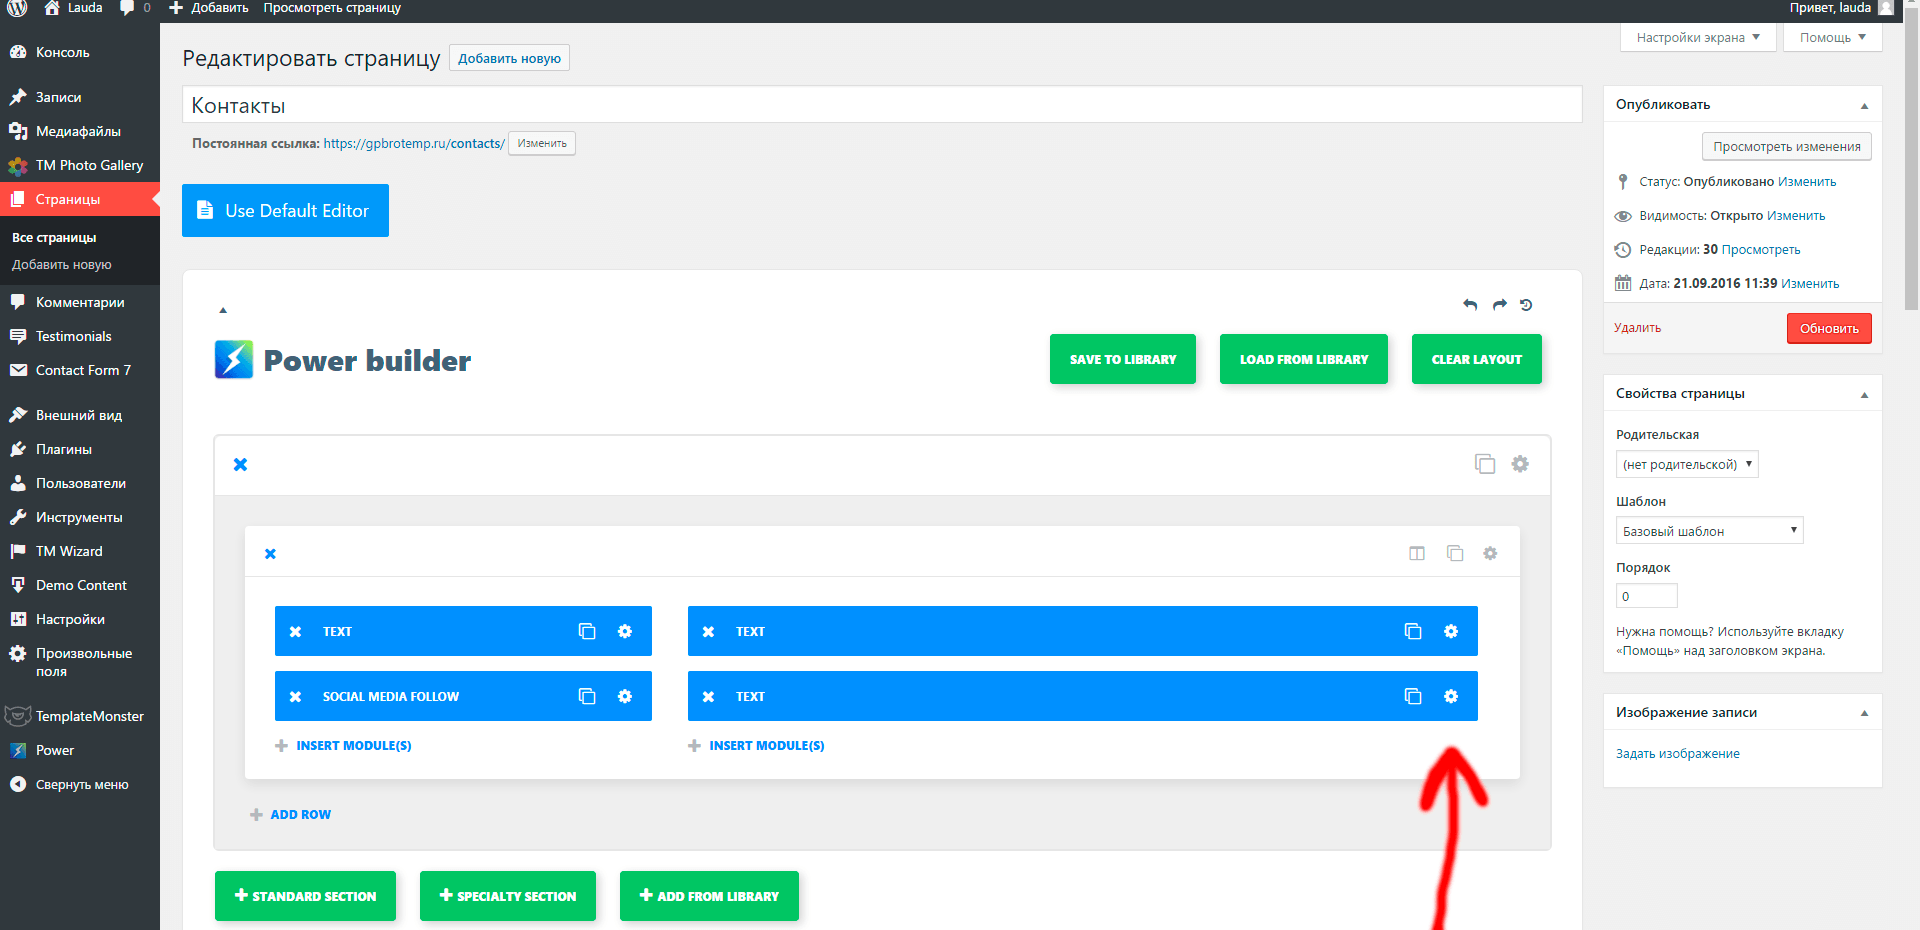Add a STANDARD SECTION
Image resolution: width=1920 pixels, height=930 pixels.
tap(305, 896)
